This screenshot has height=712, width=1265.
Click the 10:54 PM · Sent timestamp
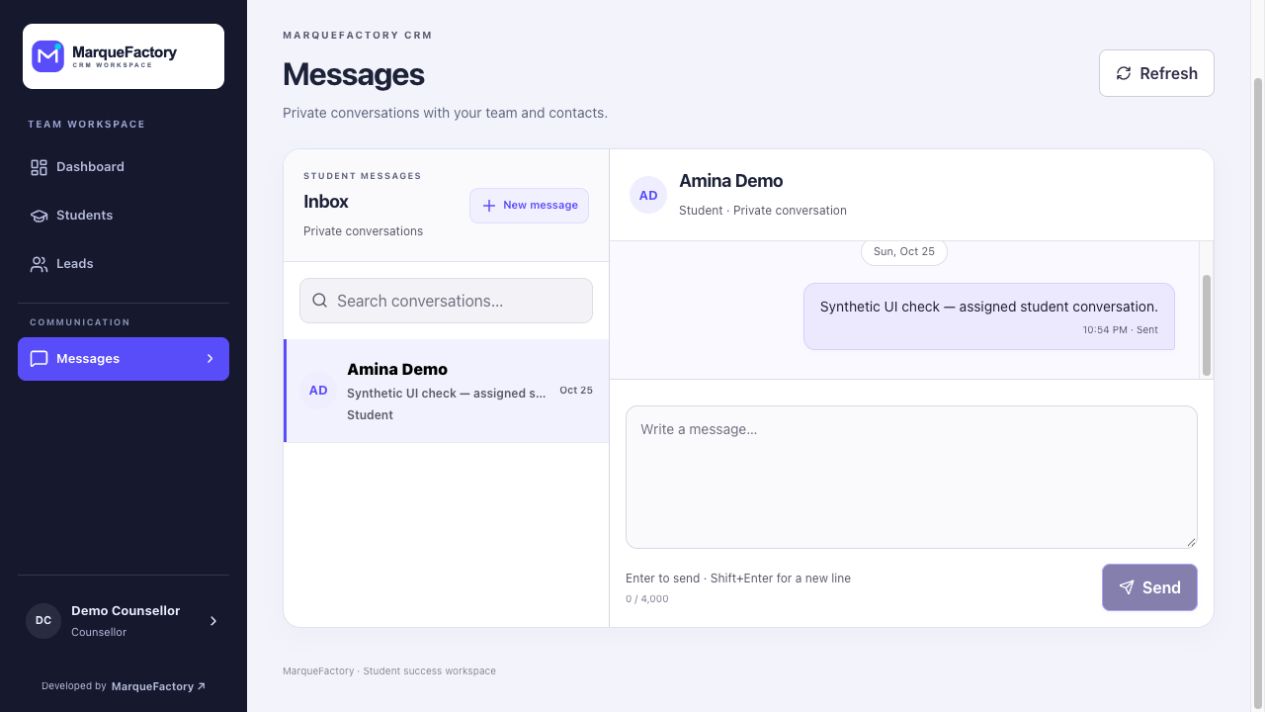click(x=1120, y=329)
